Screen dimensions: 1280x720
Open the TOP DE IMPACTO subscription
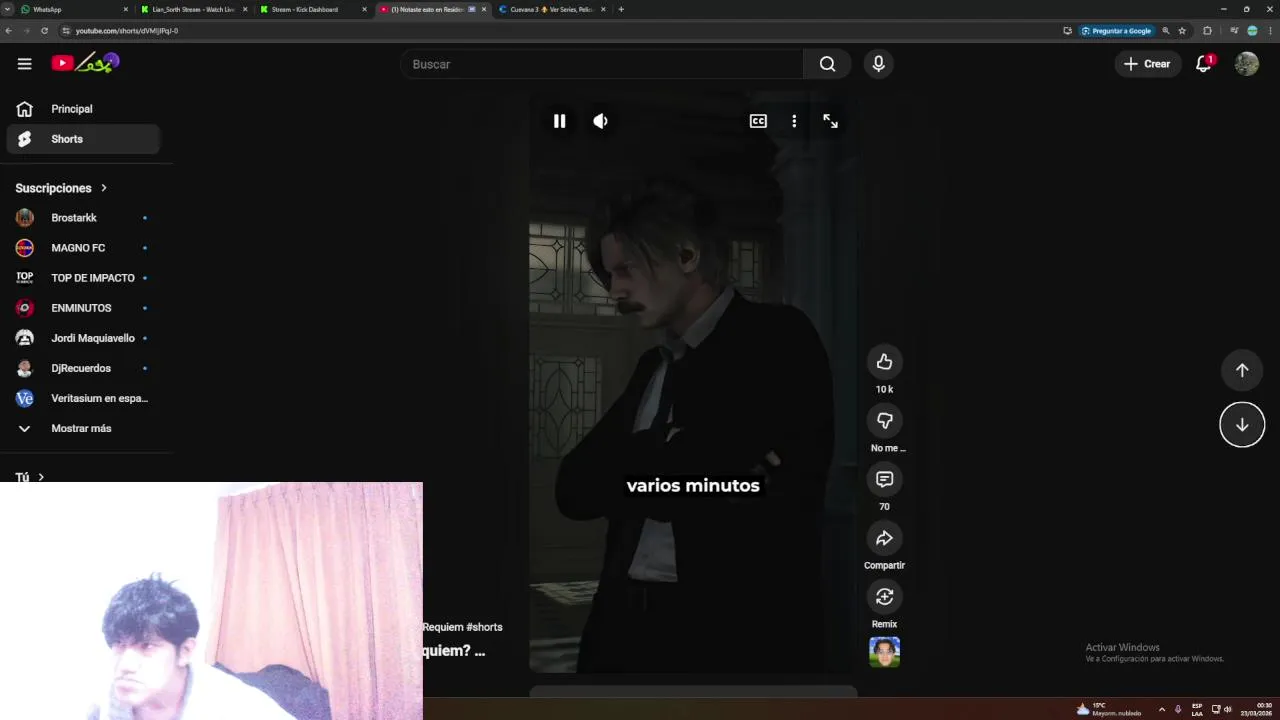(83, 278)
